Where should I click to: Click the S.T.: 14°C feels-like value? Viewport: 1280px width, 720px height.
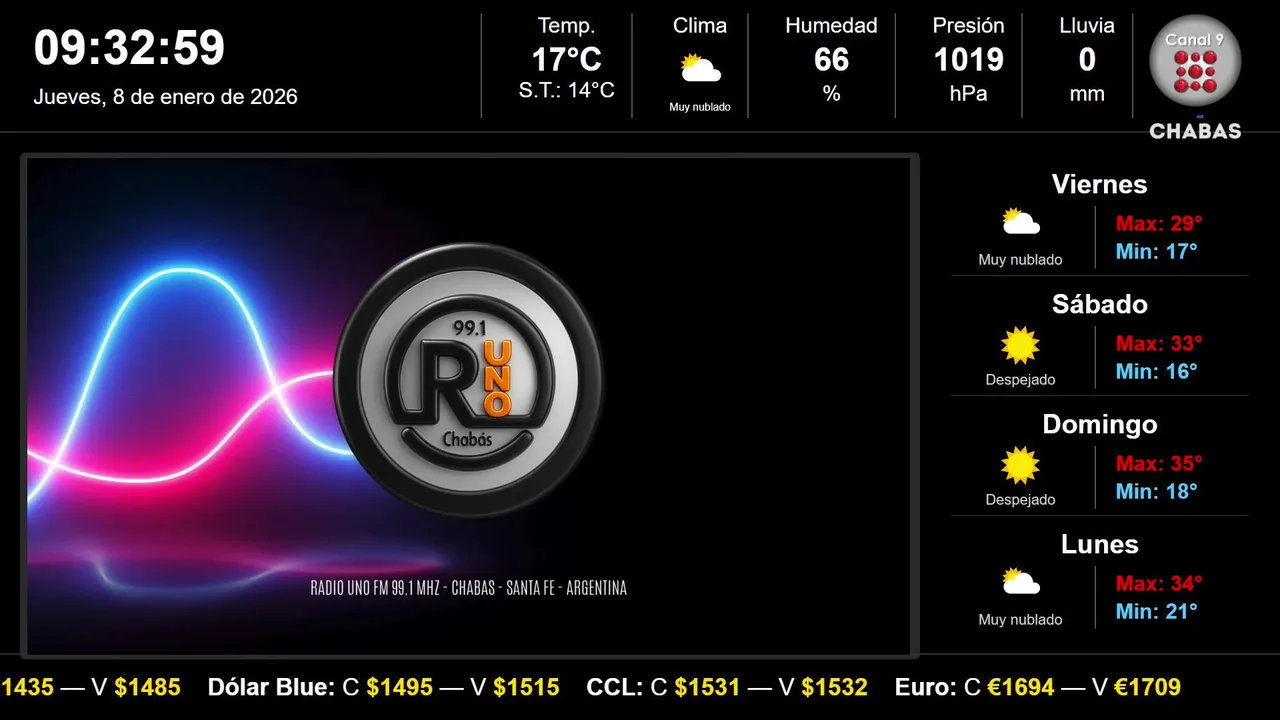(566, 90)
